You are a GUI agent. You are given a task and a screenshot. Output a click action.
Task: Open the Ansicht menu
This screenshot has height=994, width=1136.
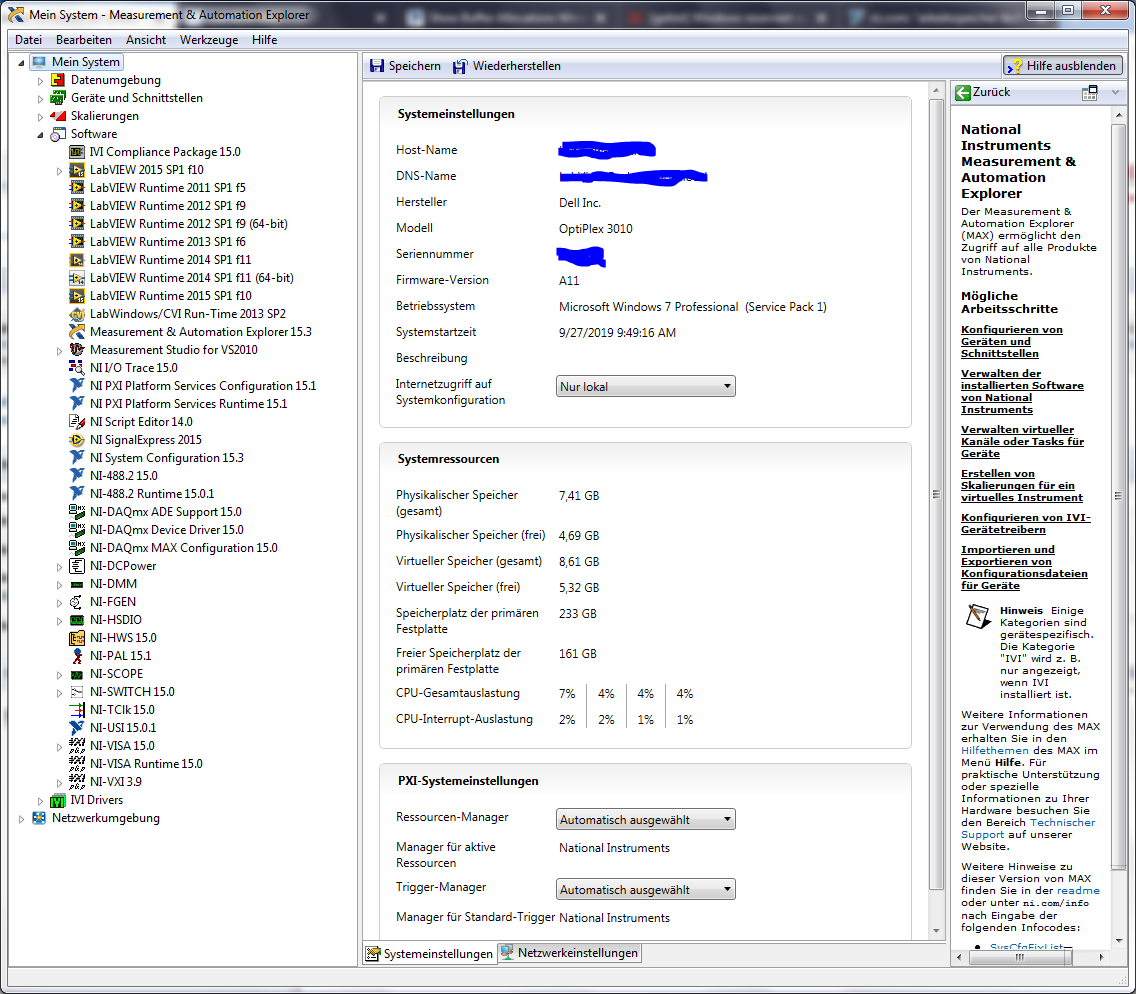(146, 40)
